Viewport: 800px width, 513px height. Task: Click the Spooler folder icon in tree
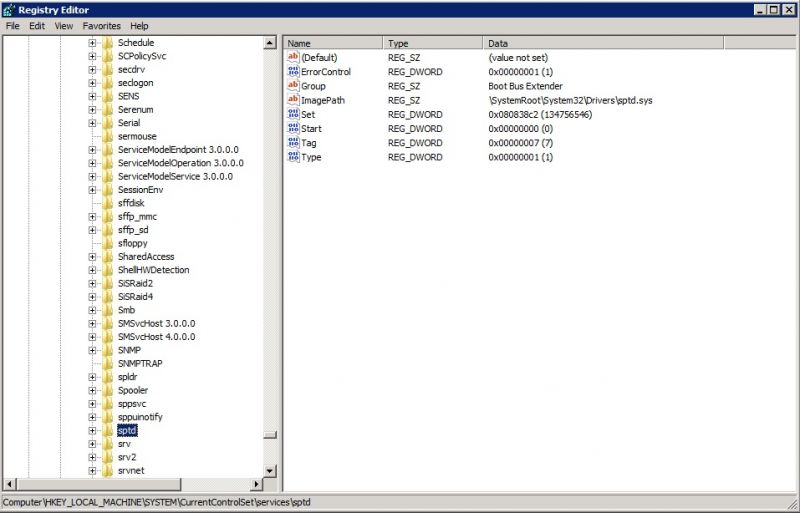[x=107, y=390]
